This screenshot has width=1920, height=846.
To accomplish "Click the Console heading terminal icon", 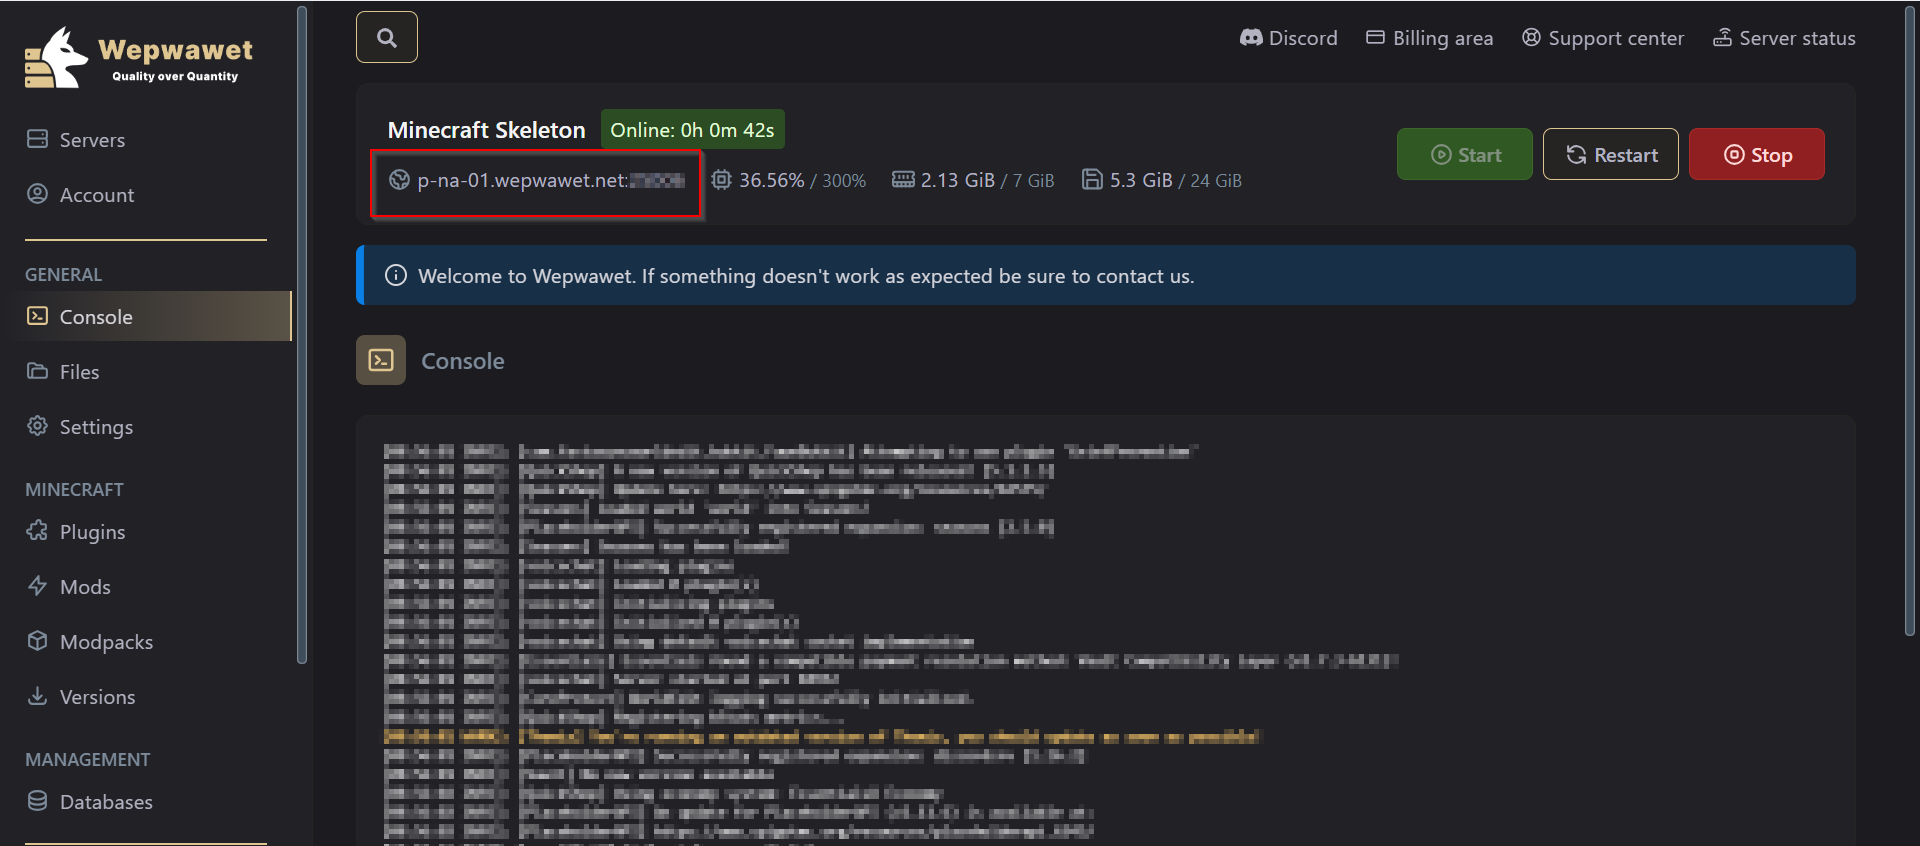I will 381,360.
